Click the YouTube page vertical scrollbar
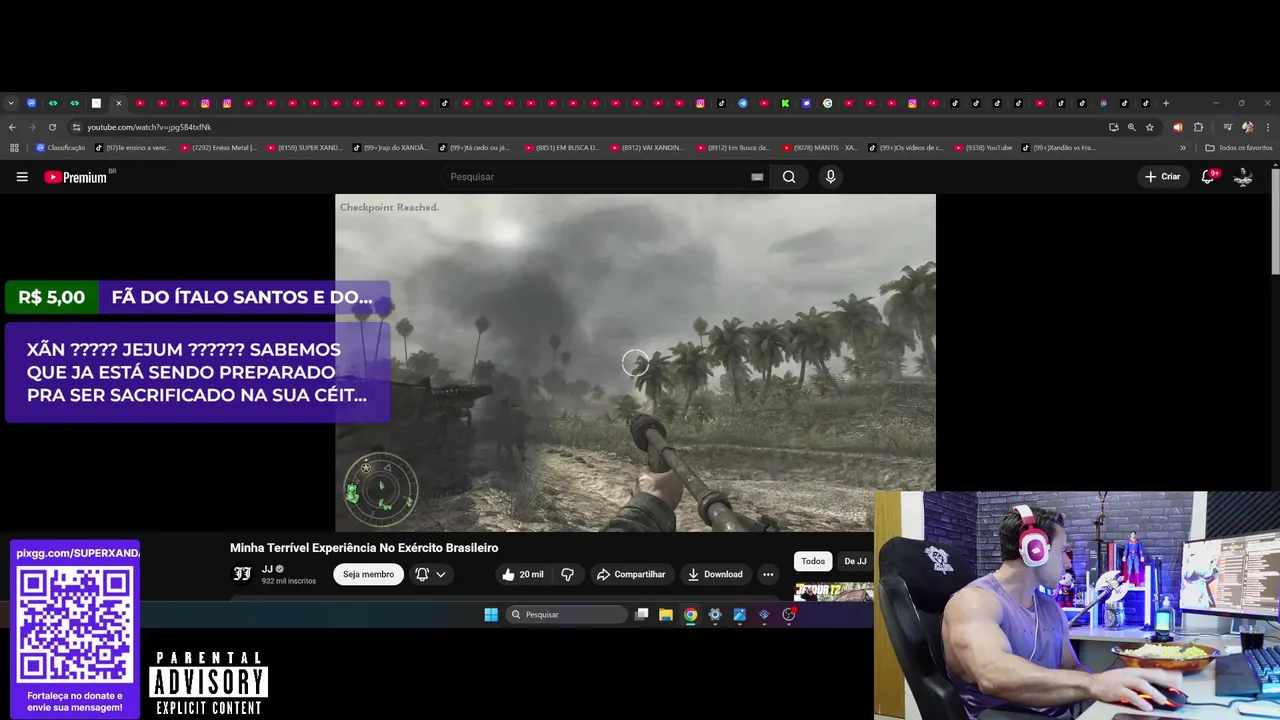The image size is (1280, 720). tap(1275, 220)
